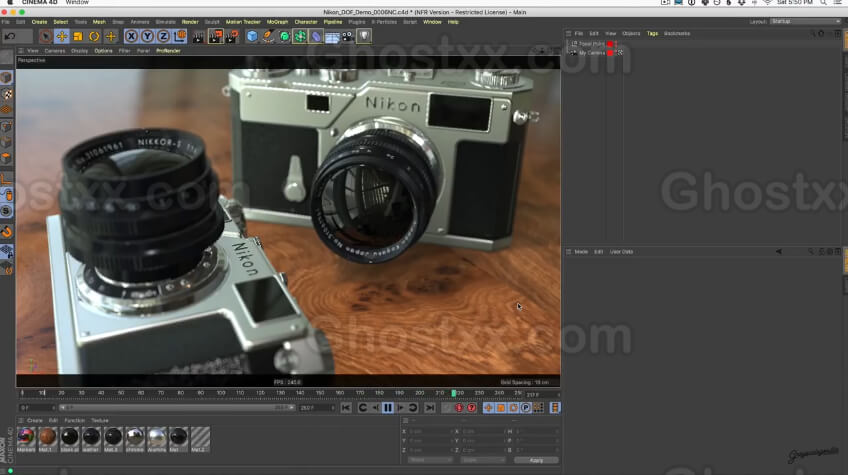Lock the Y axis
Viewport: 848px width, 475px height.
click(x=147, y=36)
